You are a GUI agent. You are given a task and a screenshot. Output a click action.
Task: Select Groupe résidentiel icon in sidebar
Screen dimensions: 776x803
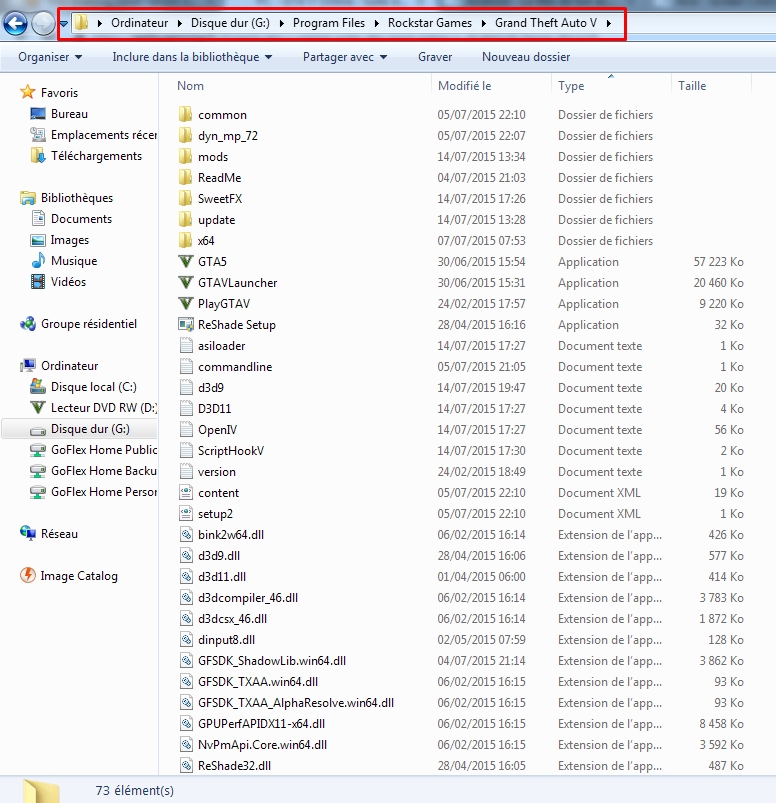coord(28,324)
